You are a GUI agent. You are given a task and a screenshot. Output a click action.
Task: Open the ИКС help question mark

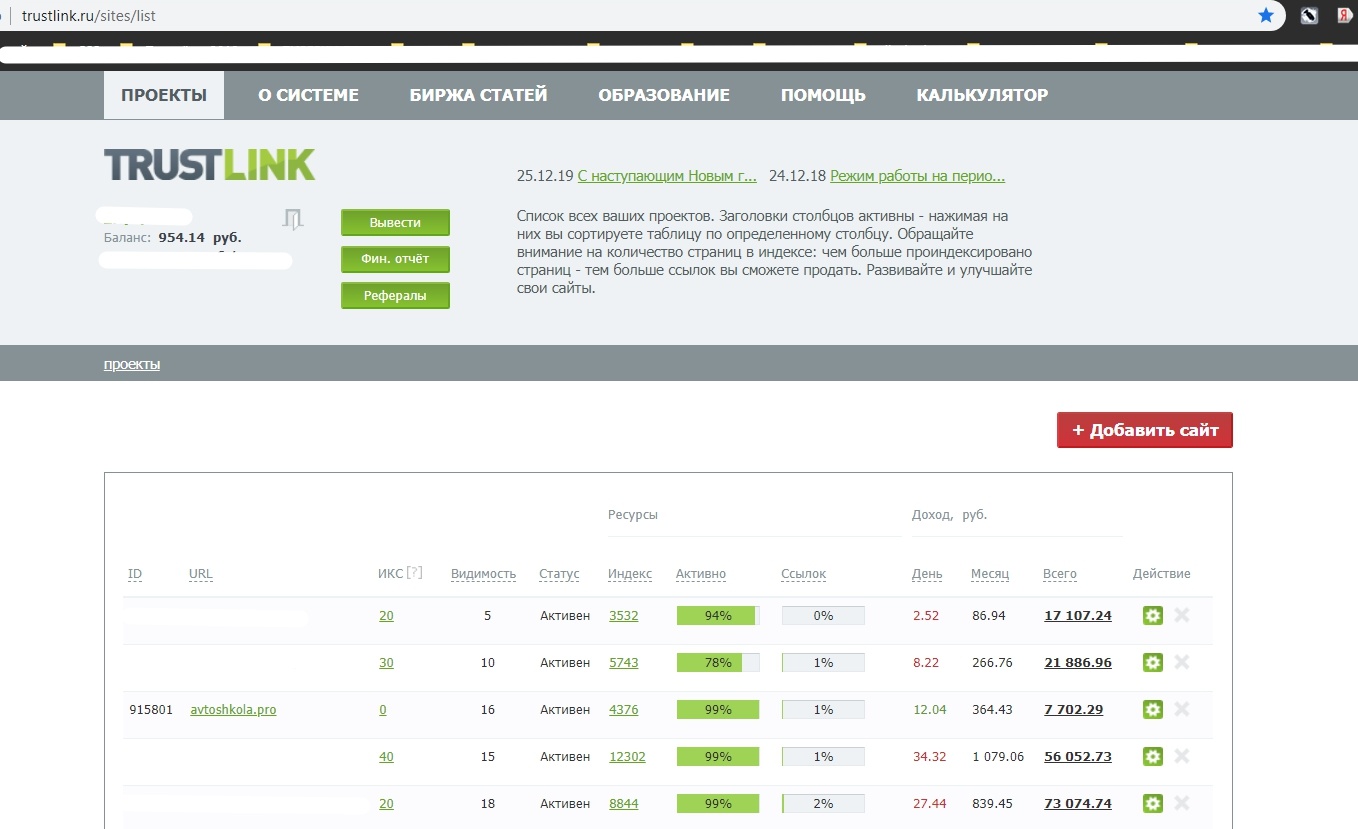[415, 573]
